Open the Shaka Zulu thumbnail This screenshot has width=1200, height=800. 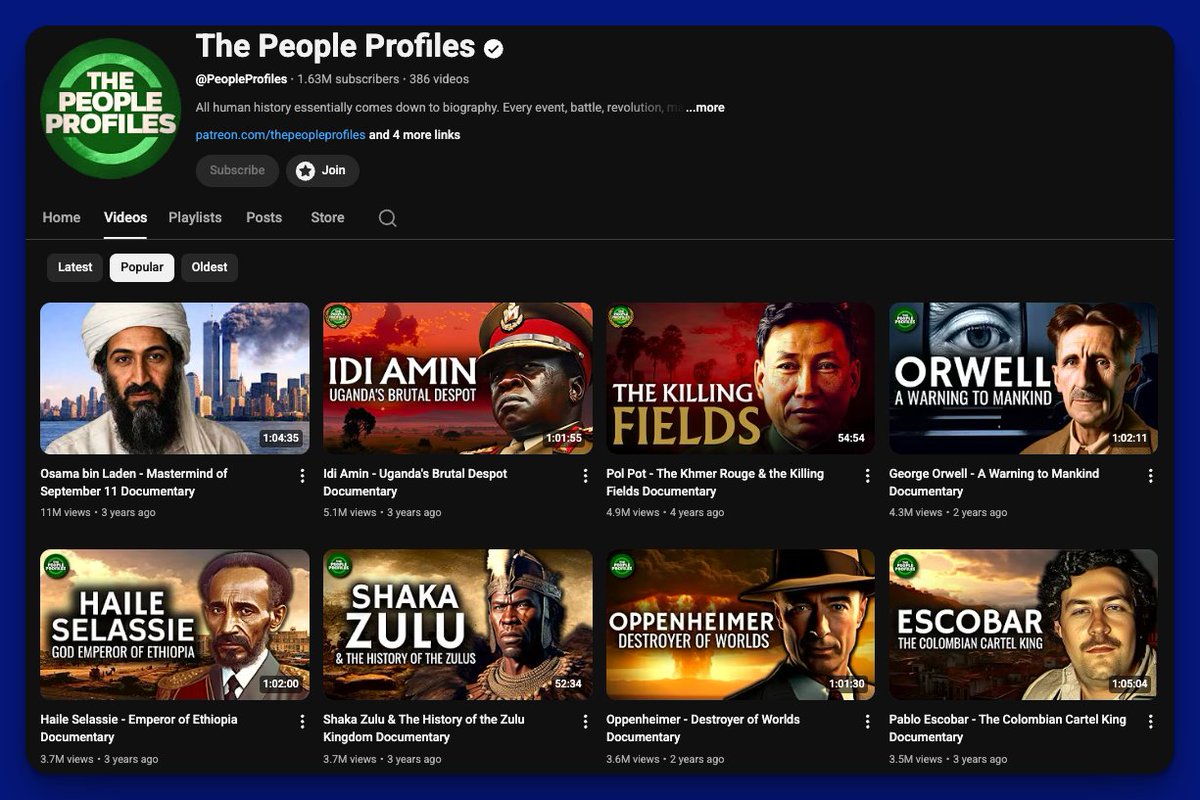(x=458, y=624)
